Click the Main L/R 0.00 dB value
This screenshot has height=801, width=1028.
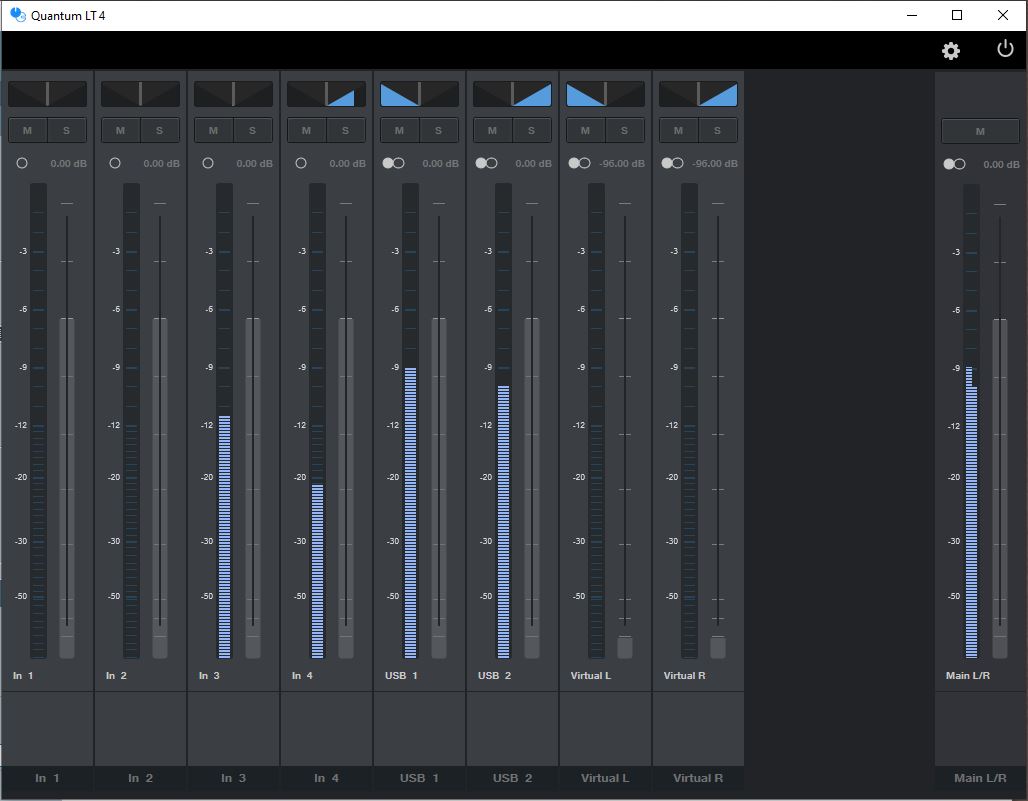tap(1001, 165)
